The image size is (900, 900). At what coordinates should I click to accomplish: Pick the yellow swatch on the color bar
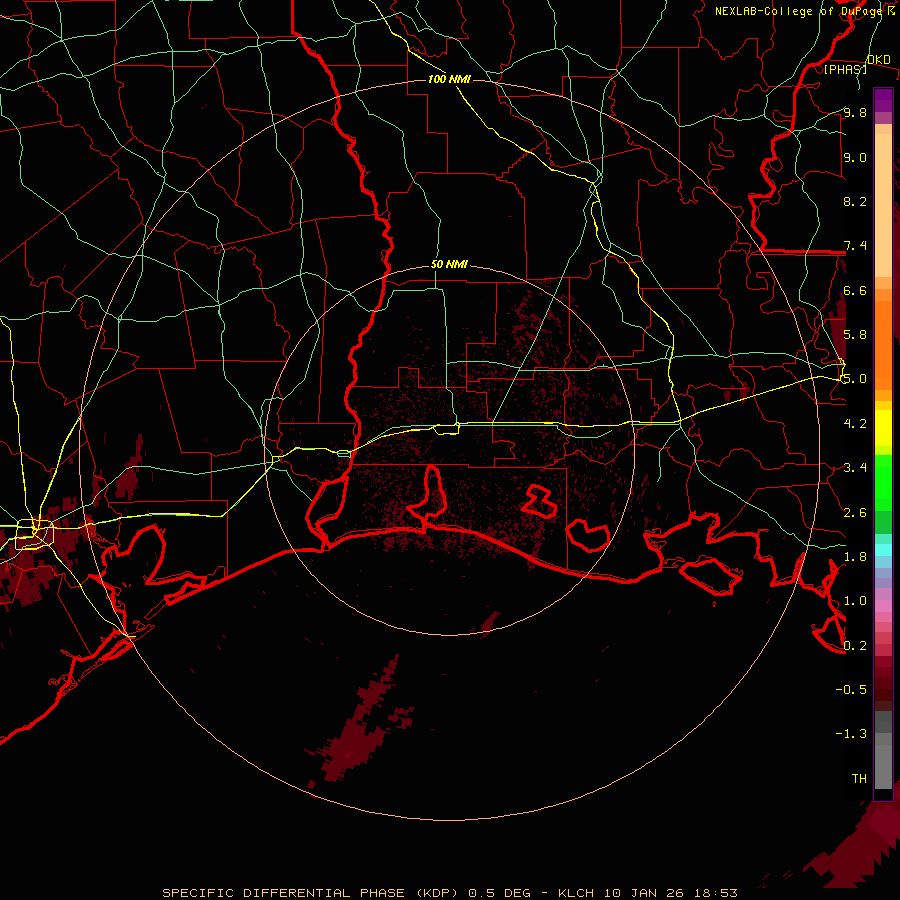[883, 428]
